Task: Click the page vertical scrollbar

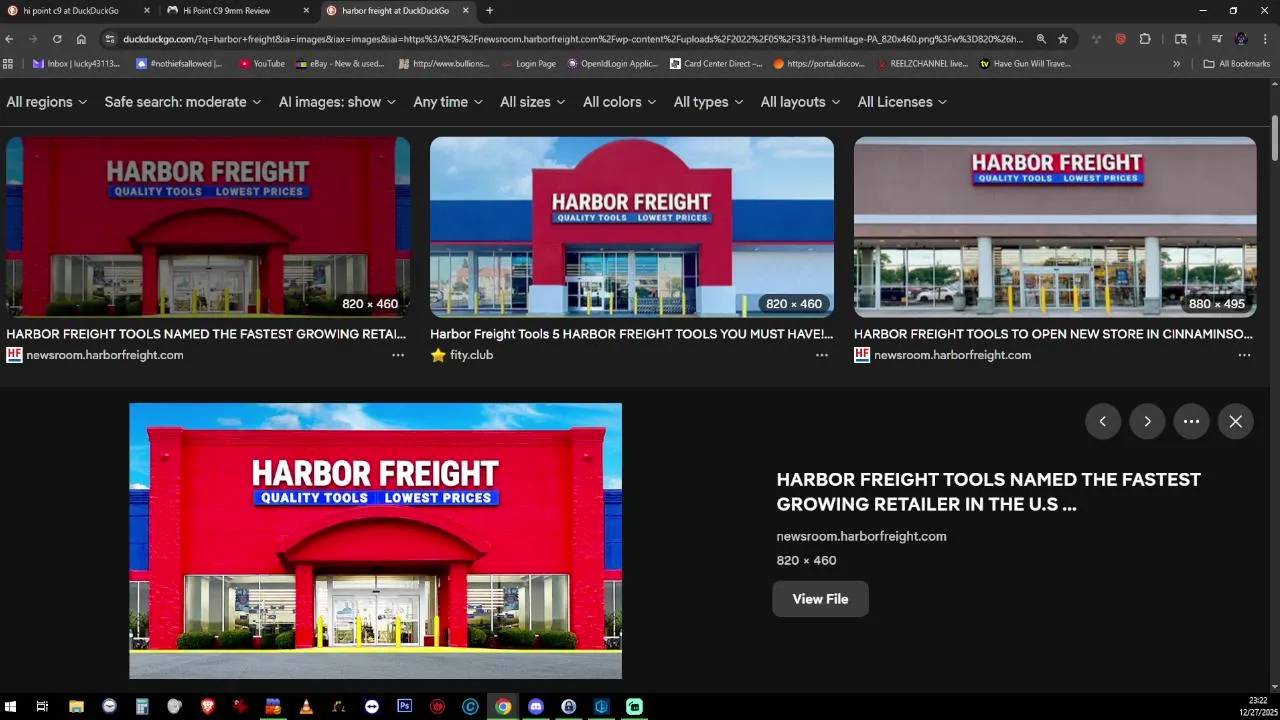Action: tap(1275, 137)
